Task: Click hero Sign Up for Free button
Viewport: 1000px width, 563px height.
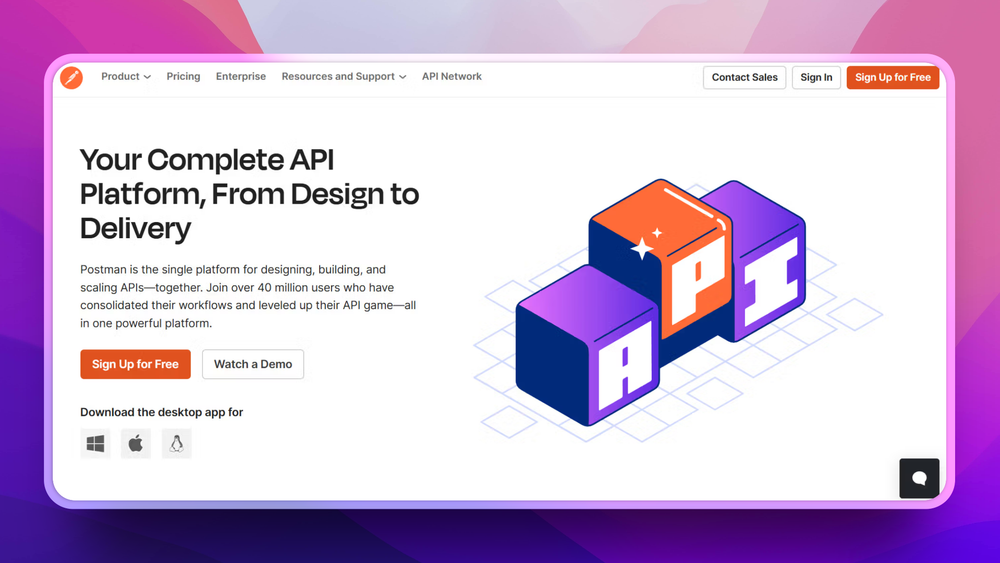Action: [x=135, y=364]
